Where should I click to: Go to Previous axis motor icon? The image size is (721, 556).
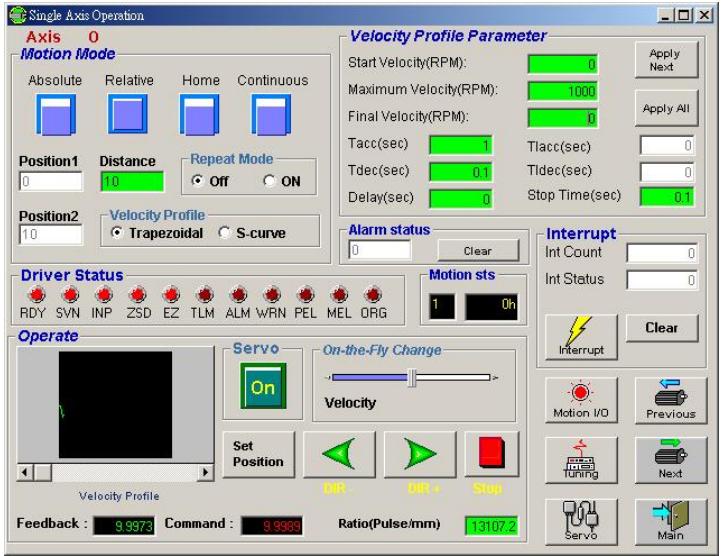[671, 400]
